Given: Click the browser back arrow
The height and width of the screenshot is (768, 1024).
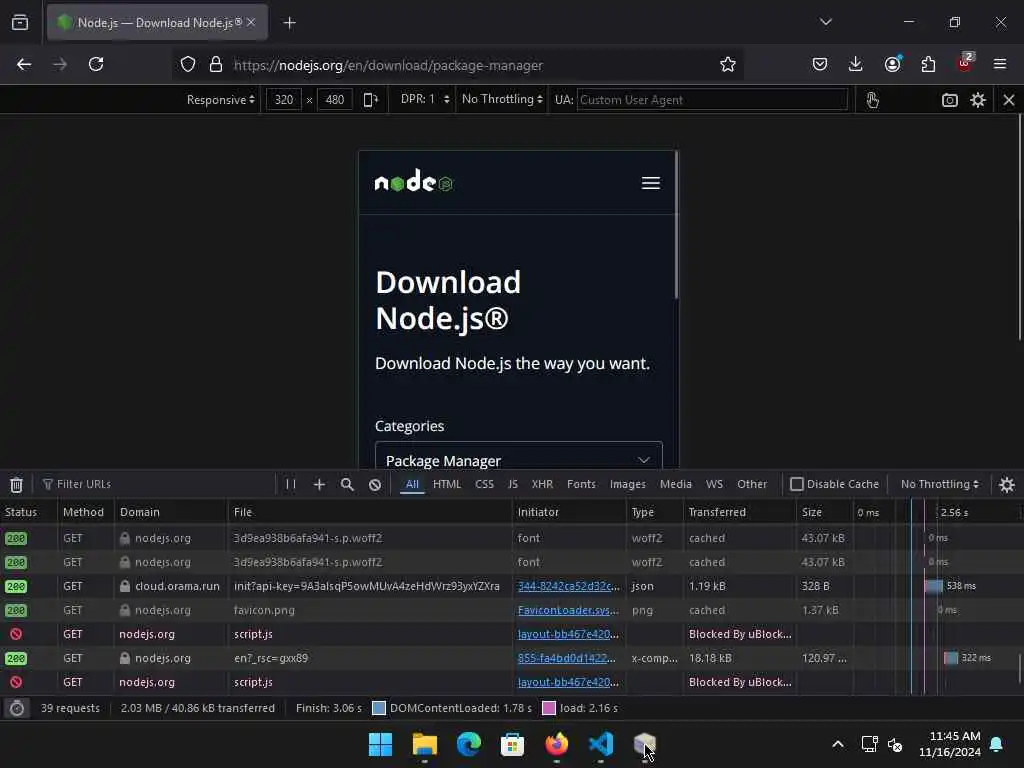Looking at the screenshot, I should [24, 64].
